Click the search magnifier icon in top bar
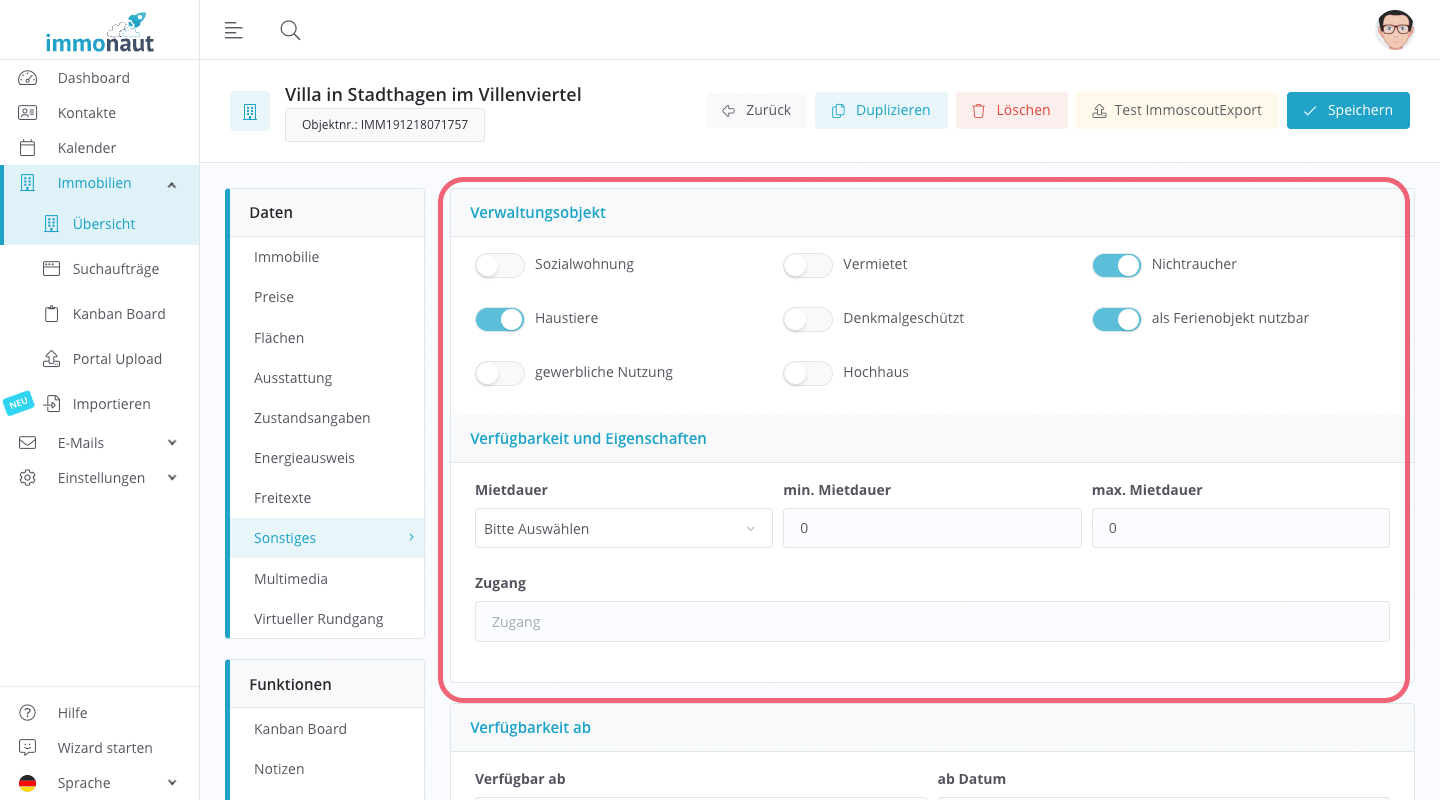Screen dimensions: 1440x800 click(290, 30)
